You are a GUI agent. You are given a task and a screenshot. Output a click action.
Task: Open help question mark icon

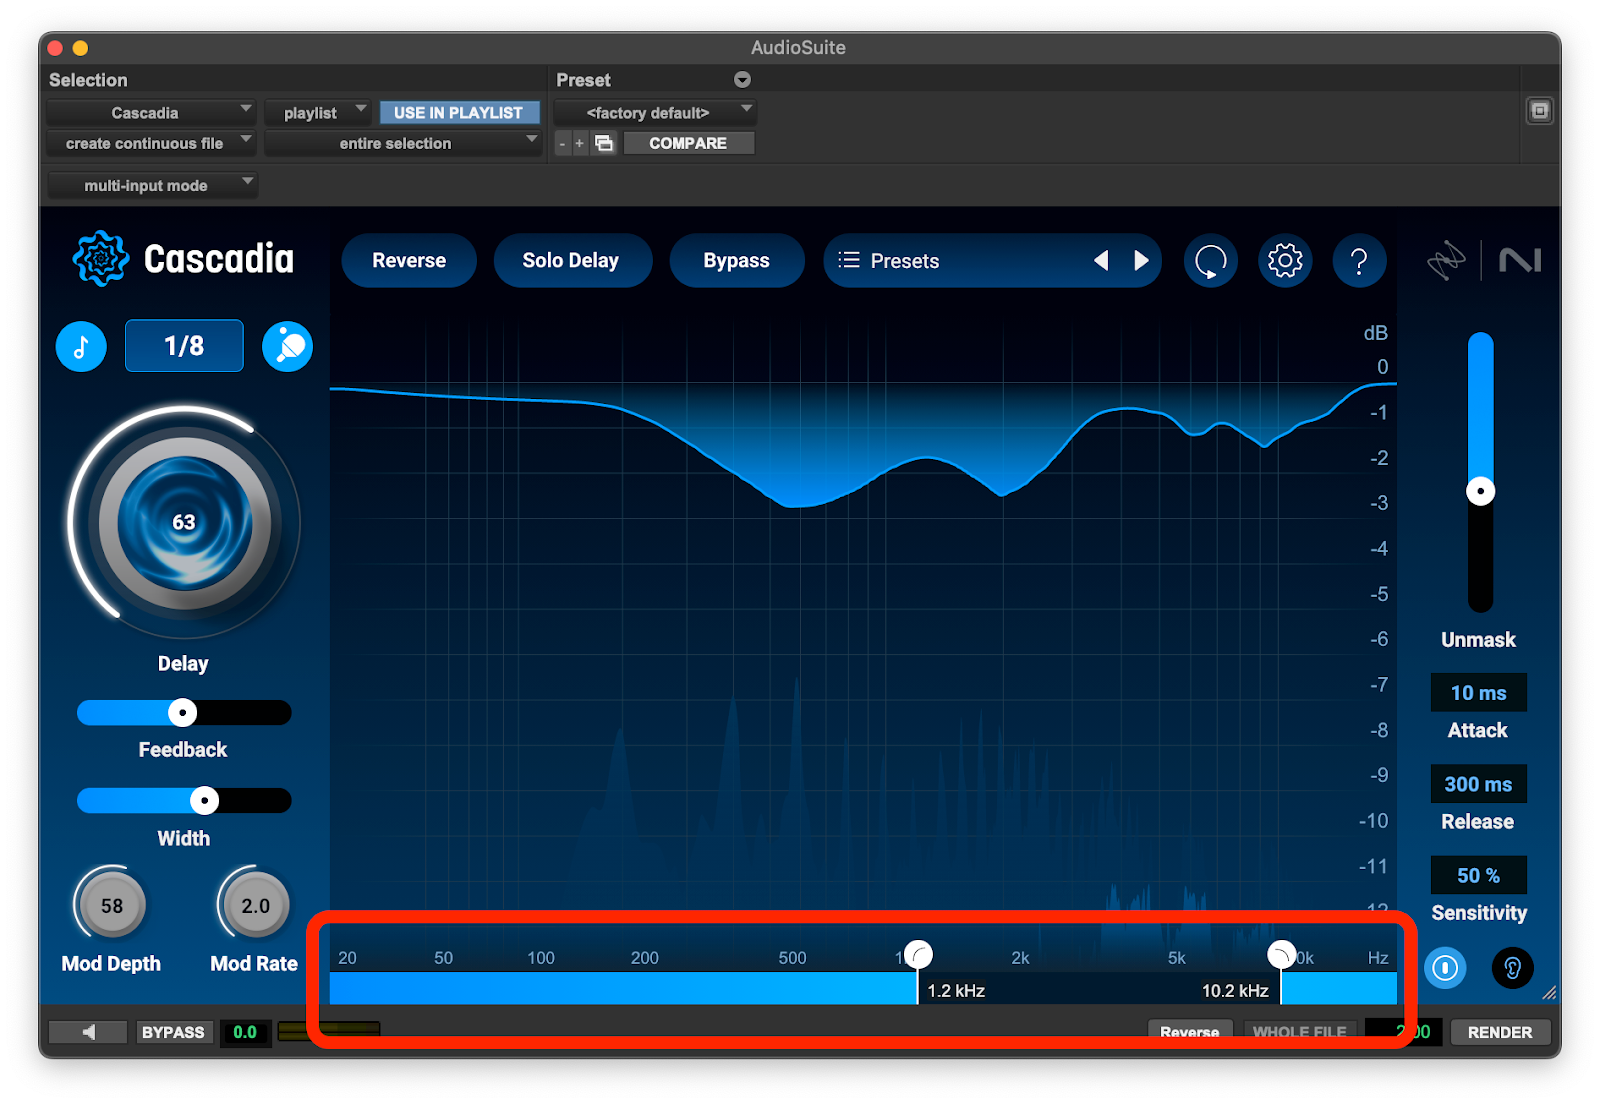1359,262
